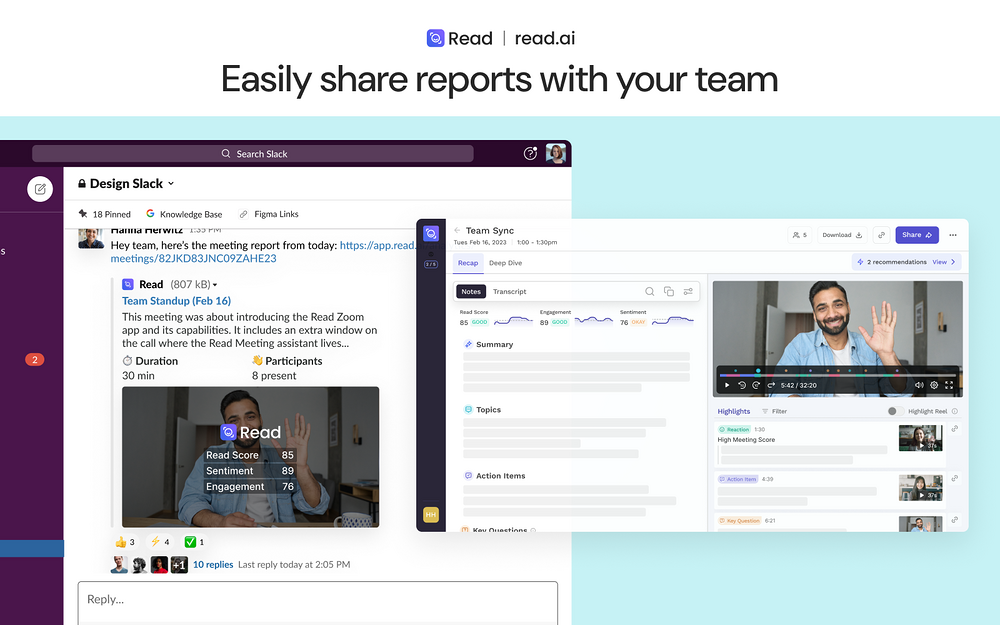Play Action Item highlight thumbnail

coord(920,488)
